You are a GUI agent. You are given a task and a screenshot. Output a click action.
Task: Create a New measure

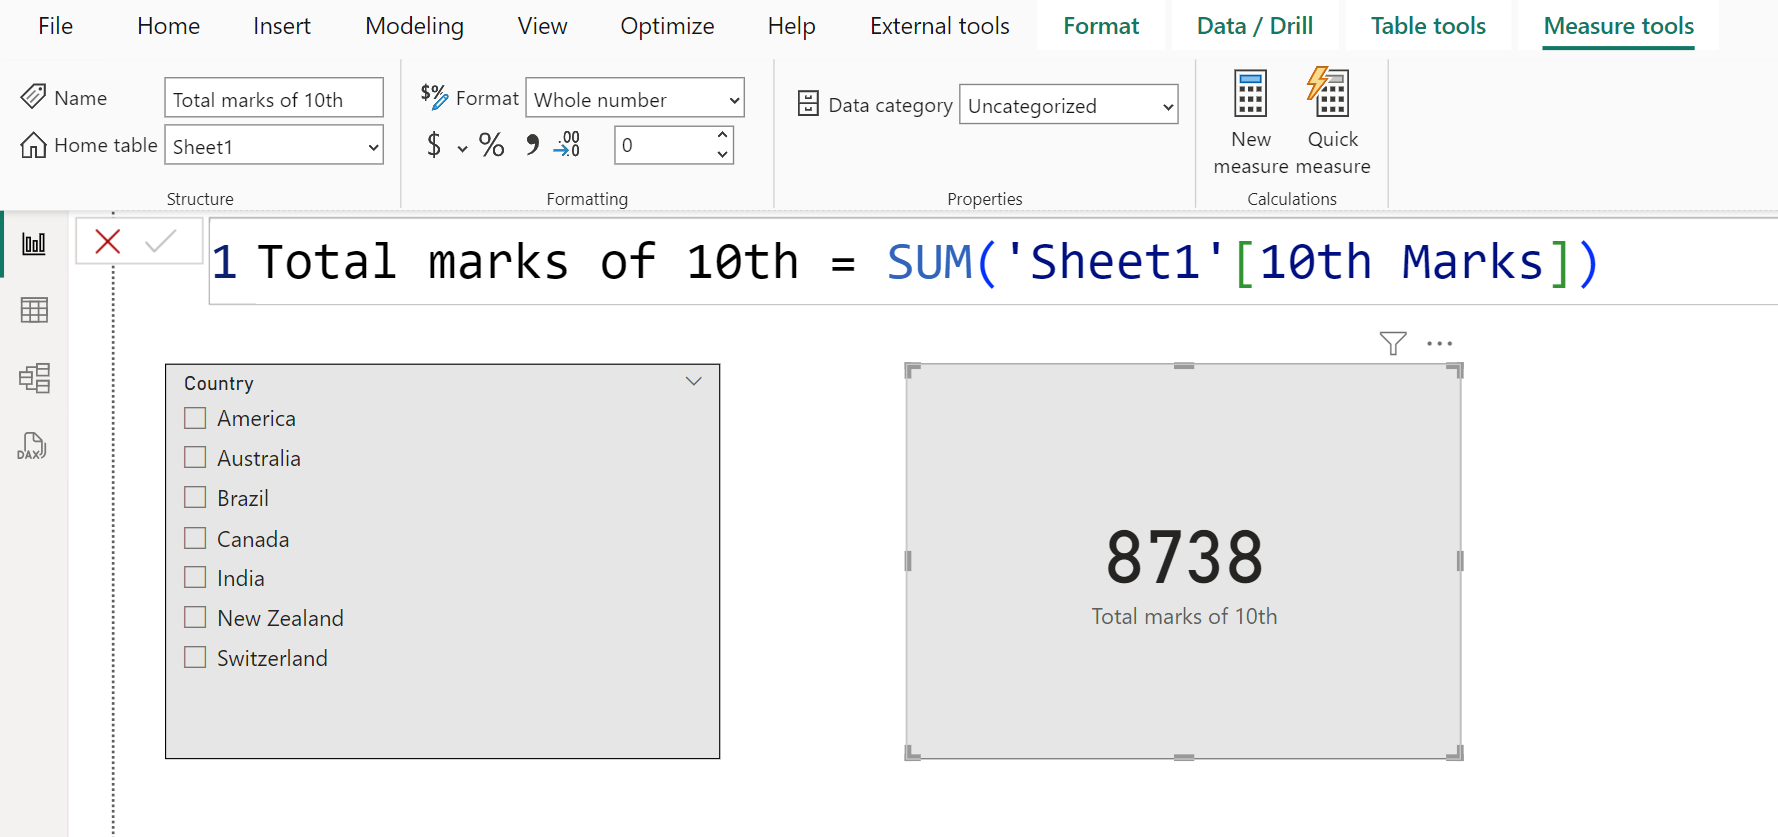1250,122
